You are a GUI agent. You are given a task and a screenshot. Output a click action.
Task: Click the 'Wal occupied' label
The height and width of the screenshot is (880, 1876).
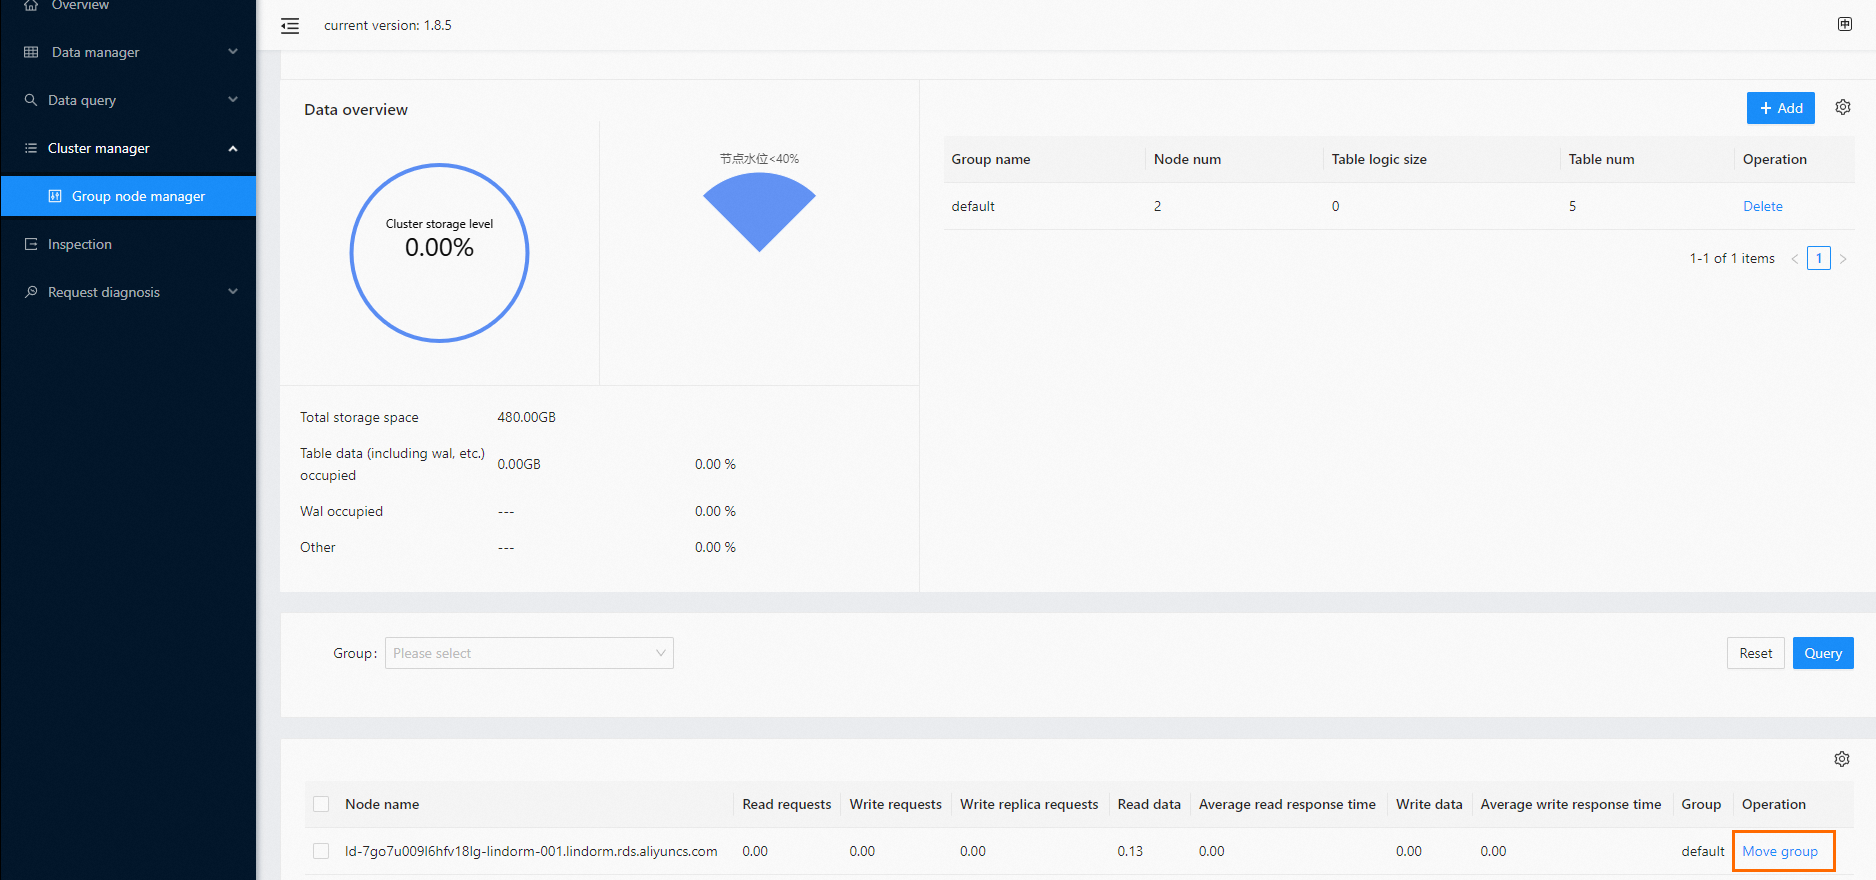pos(341,511)
